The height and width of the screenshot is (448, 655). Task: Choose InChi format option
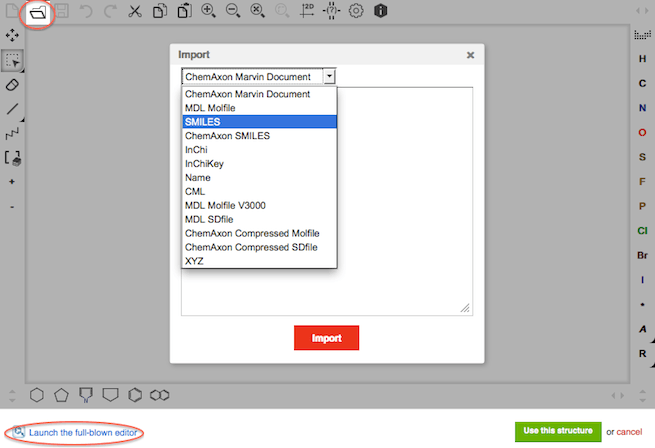[x=259, y=150]
